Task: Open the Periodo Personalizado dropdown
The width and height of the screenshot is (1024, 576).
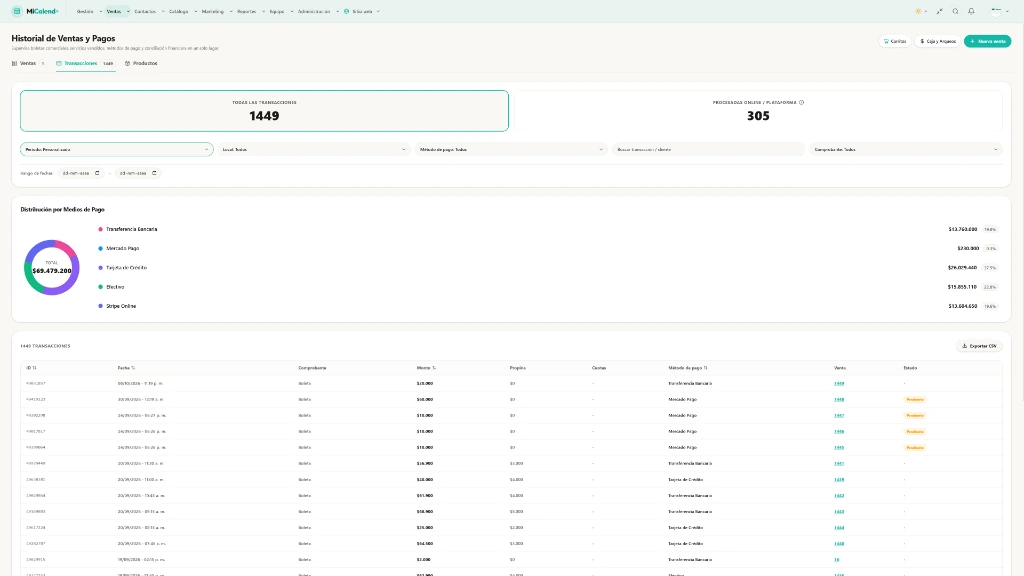Action: [x=117, y=150]
